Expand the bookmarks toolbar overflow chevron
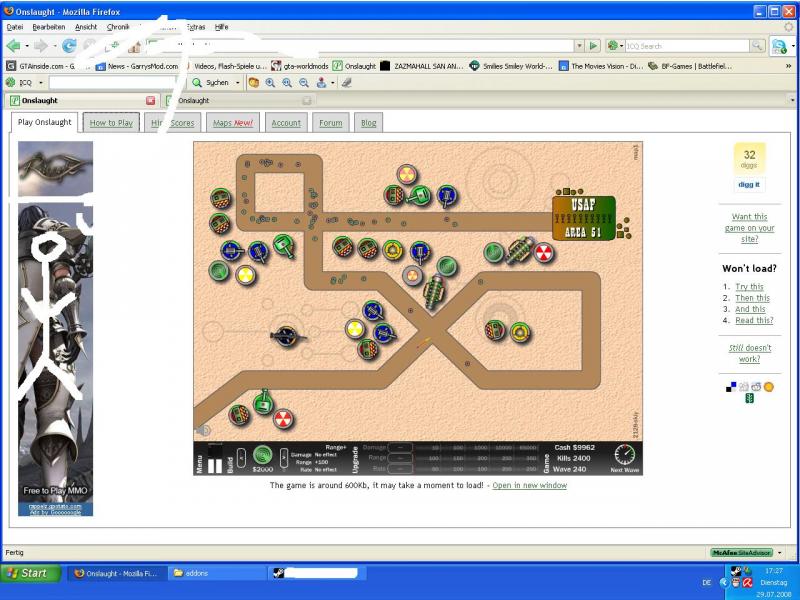The height and width of the screenshot is (600, 800). [x=787, y=66]
